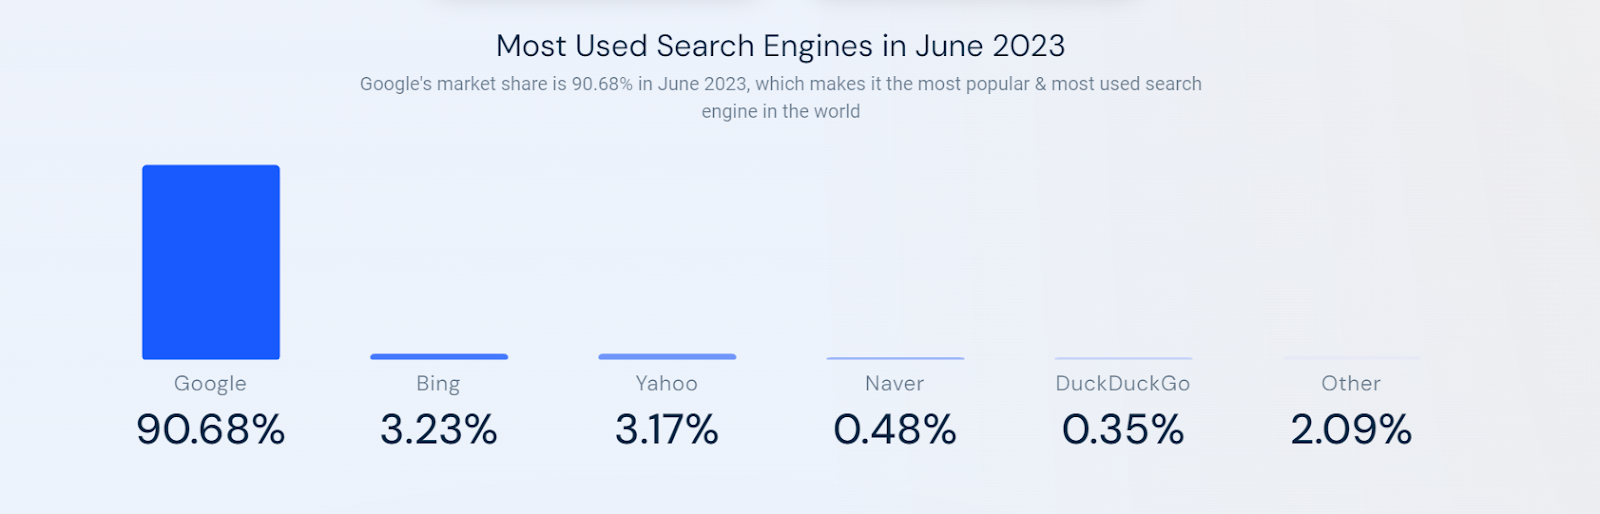Screen dimensions: 1600x514
Task: Click the Naver label text
Action: pyautogui.click(x=895, y=383)
